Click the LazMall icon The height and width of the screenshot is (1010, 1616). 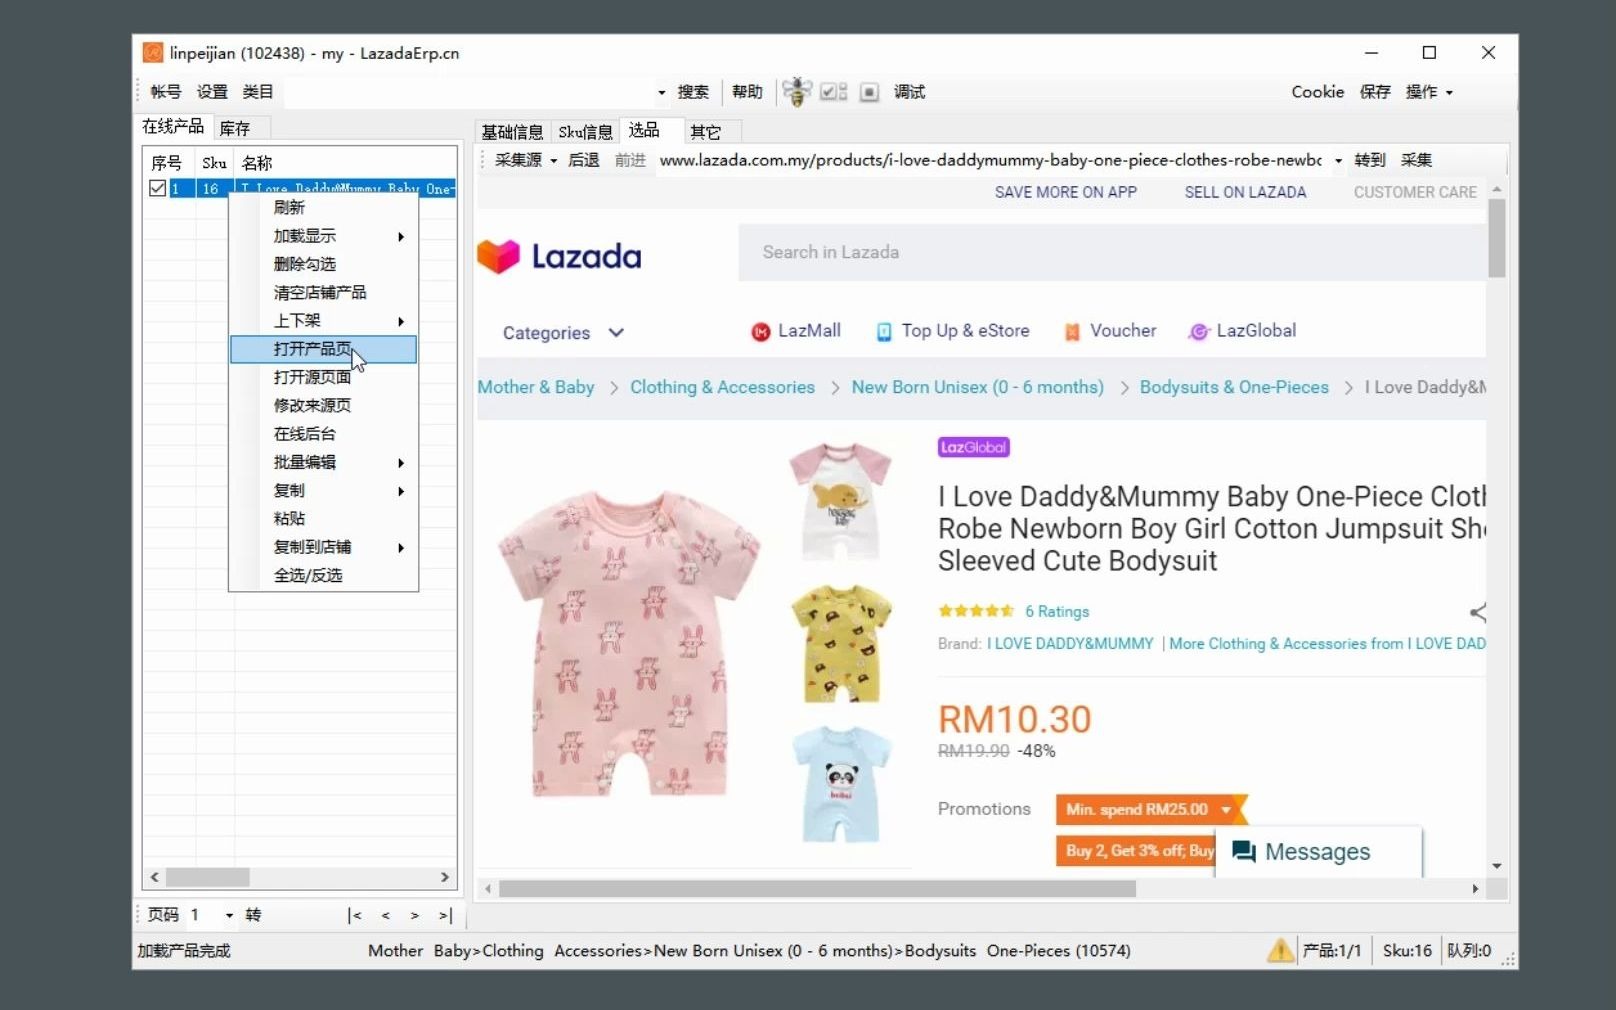760,332
